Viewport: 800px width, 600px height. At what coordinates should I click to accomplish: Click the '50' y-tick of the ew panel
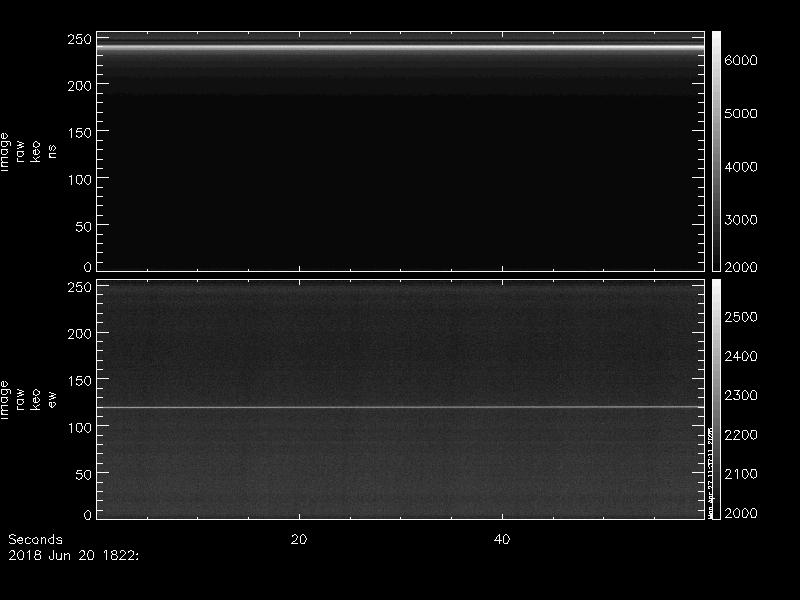click(84, 475)
